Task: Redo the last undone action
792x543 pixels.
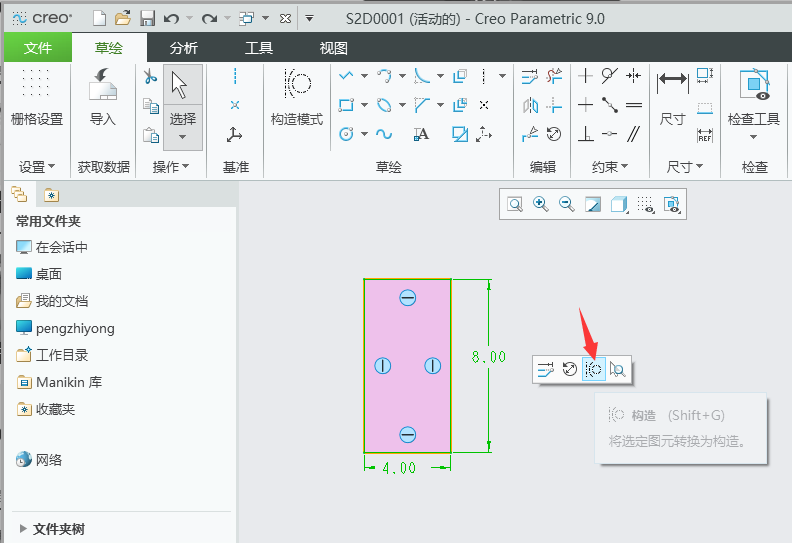Action: click(x=209, y=19)
